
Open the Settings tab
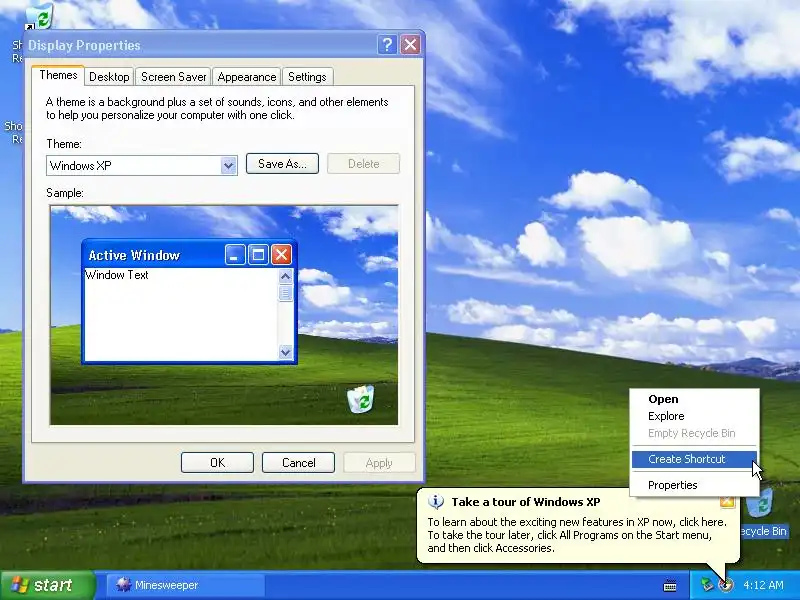tap(307, 77)
